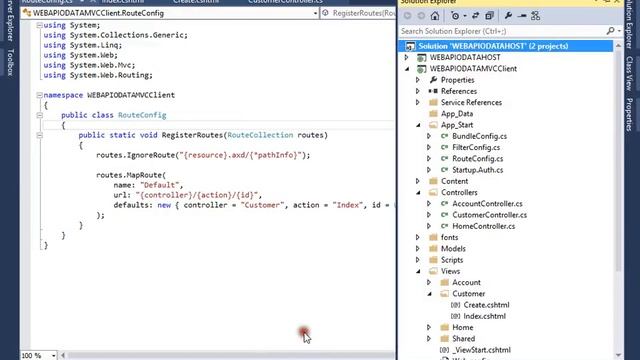Expand the RouteConfig.cs file node
The width and height of the screenshot is (640, 360).
(429, 159)
